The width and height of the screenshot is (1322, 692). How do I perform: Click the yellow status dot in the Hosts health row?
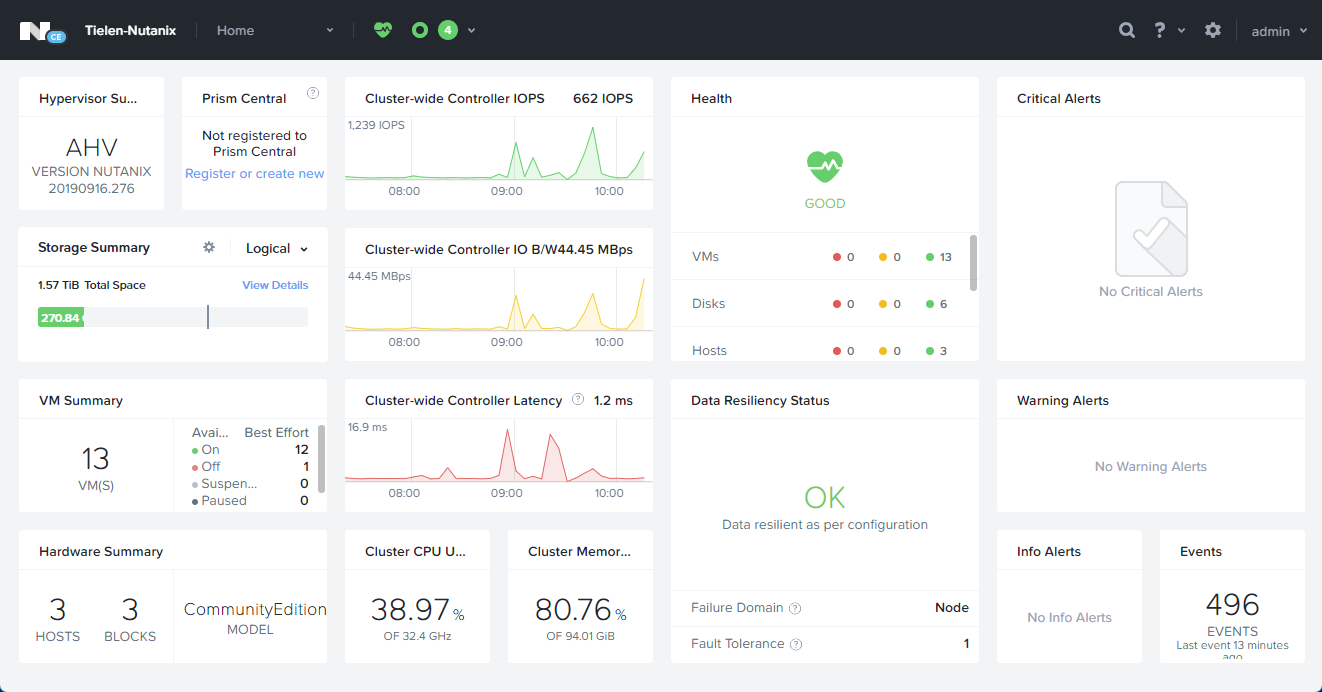[883, 351]
